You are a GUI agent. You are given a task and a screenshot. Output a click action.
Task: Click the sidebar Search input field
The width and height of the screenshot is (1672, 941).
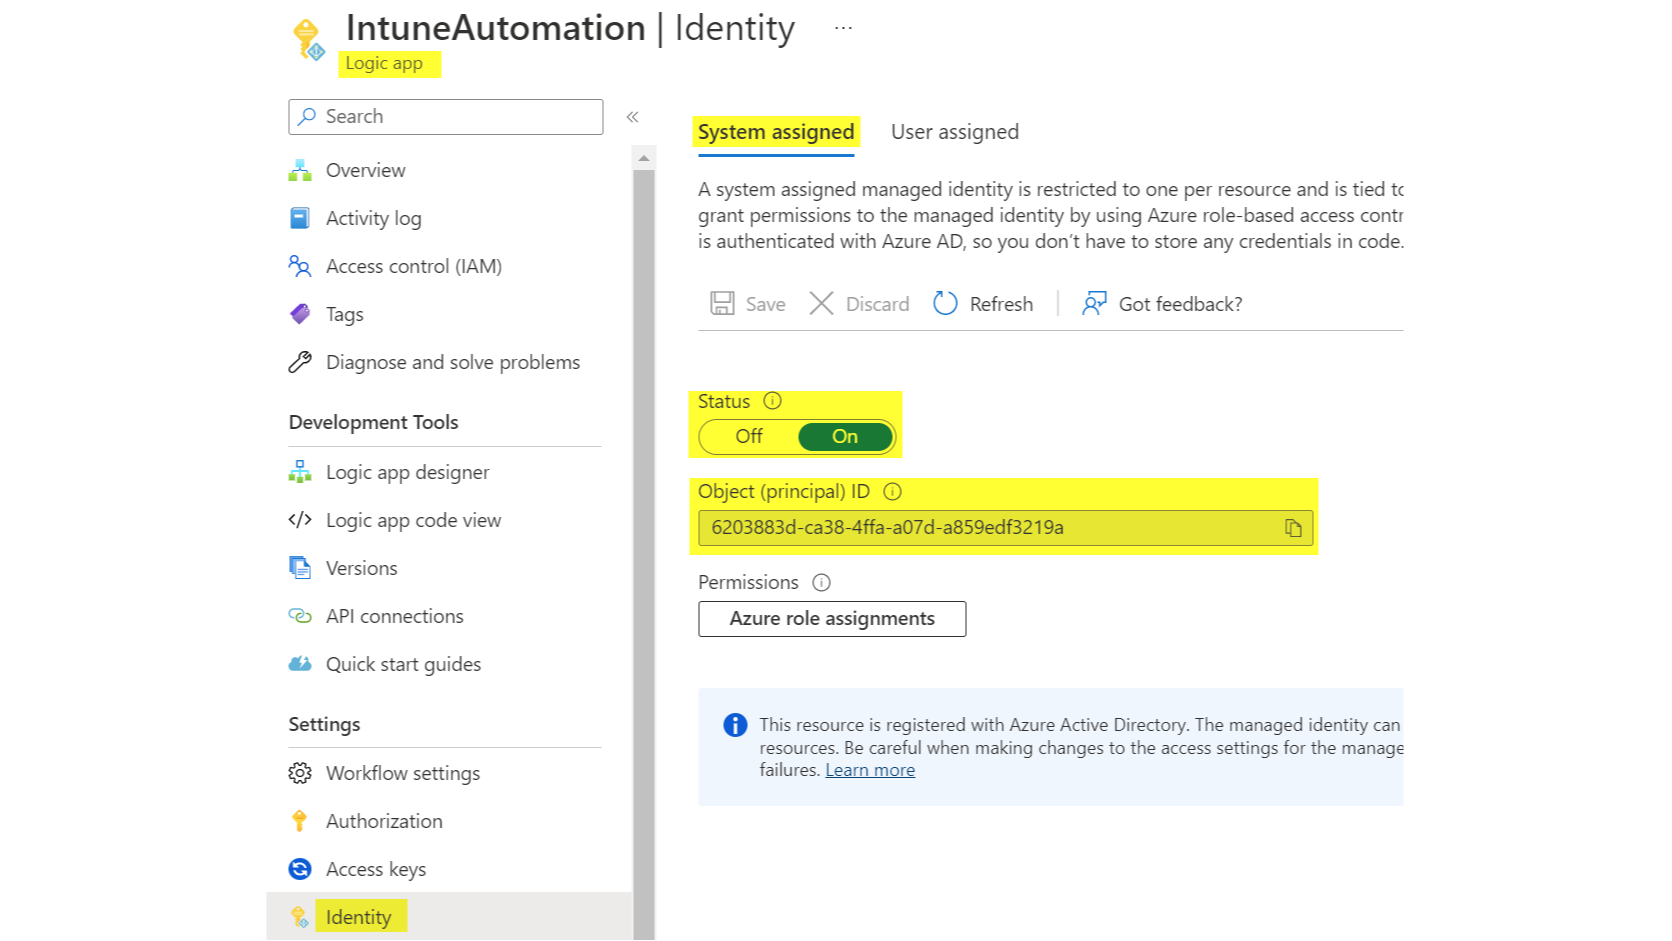click(x=446, y=117)
